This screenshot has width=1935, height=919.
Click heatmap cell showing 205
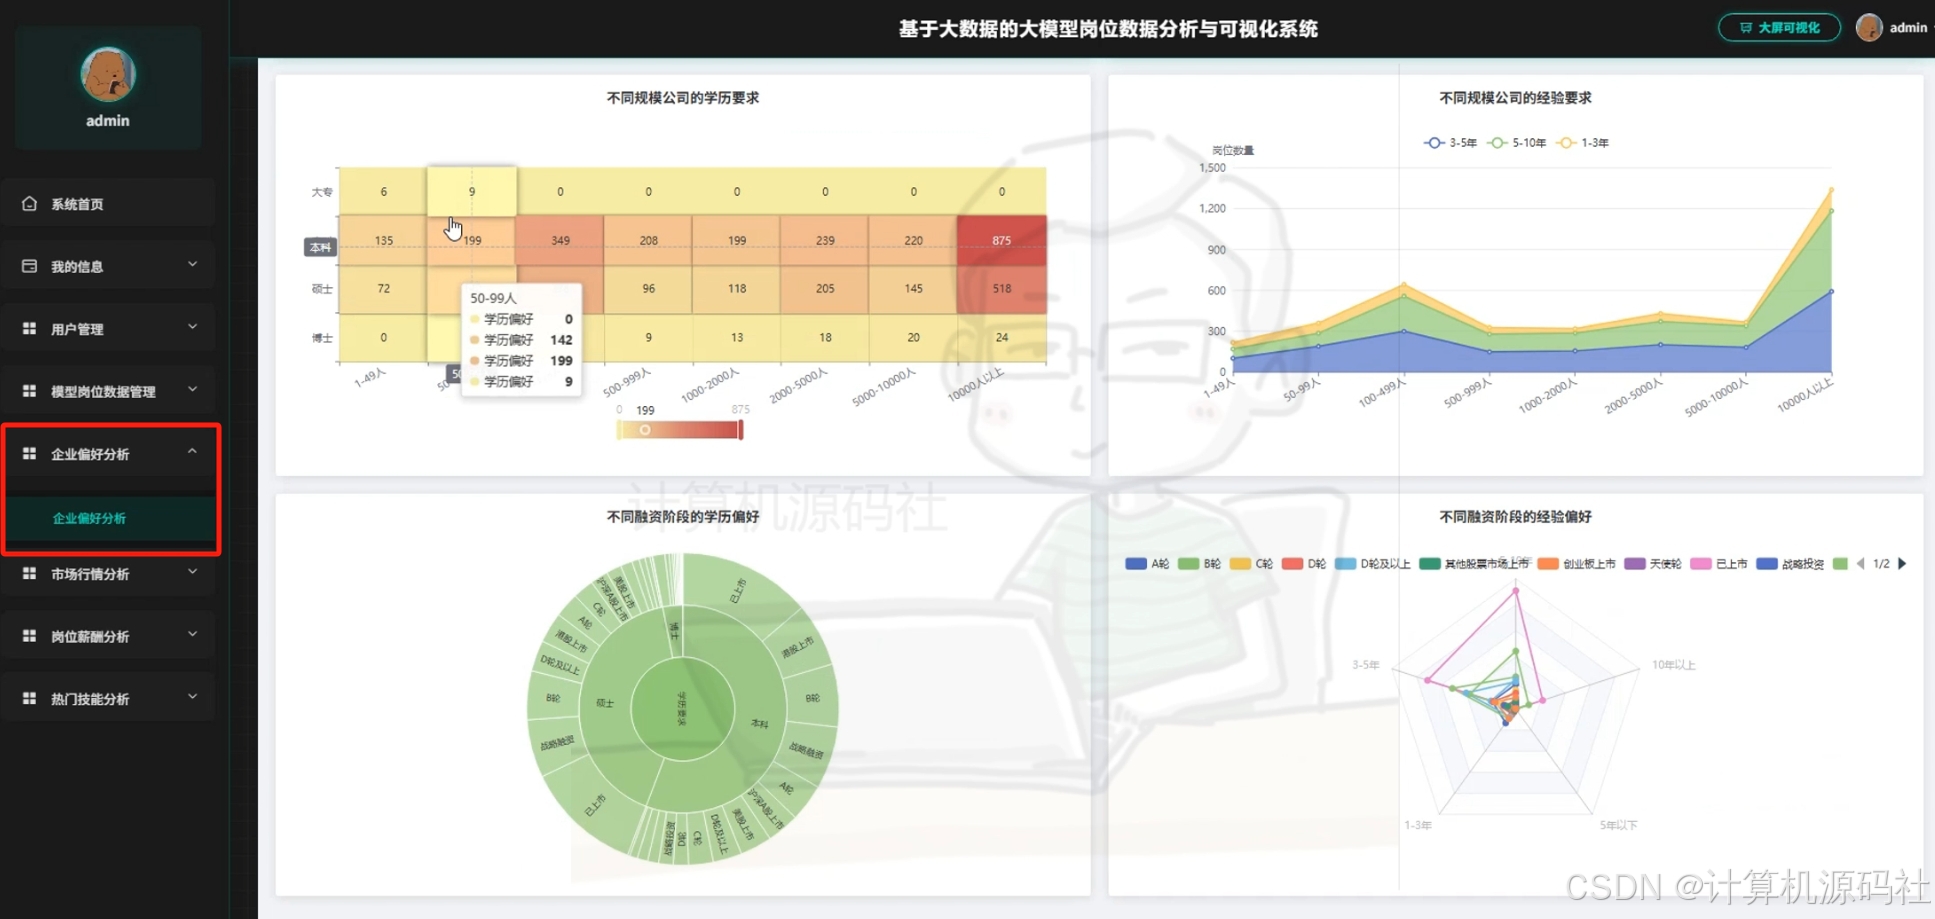click(x=825, y=288)
